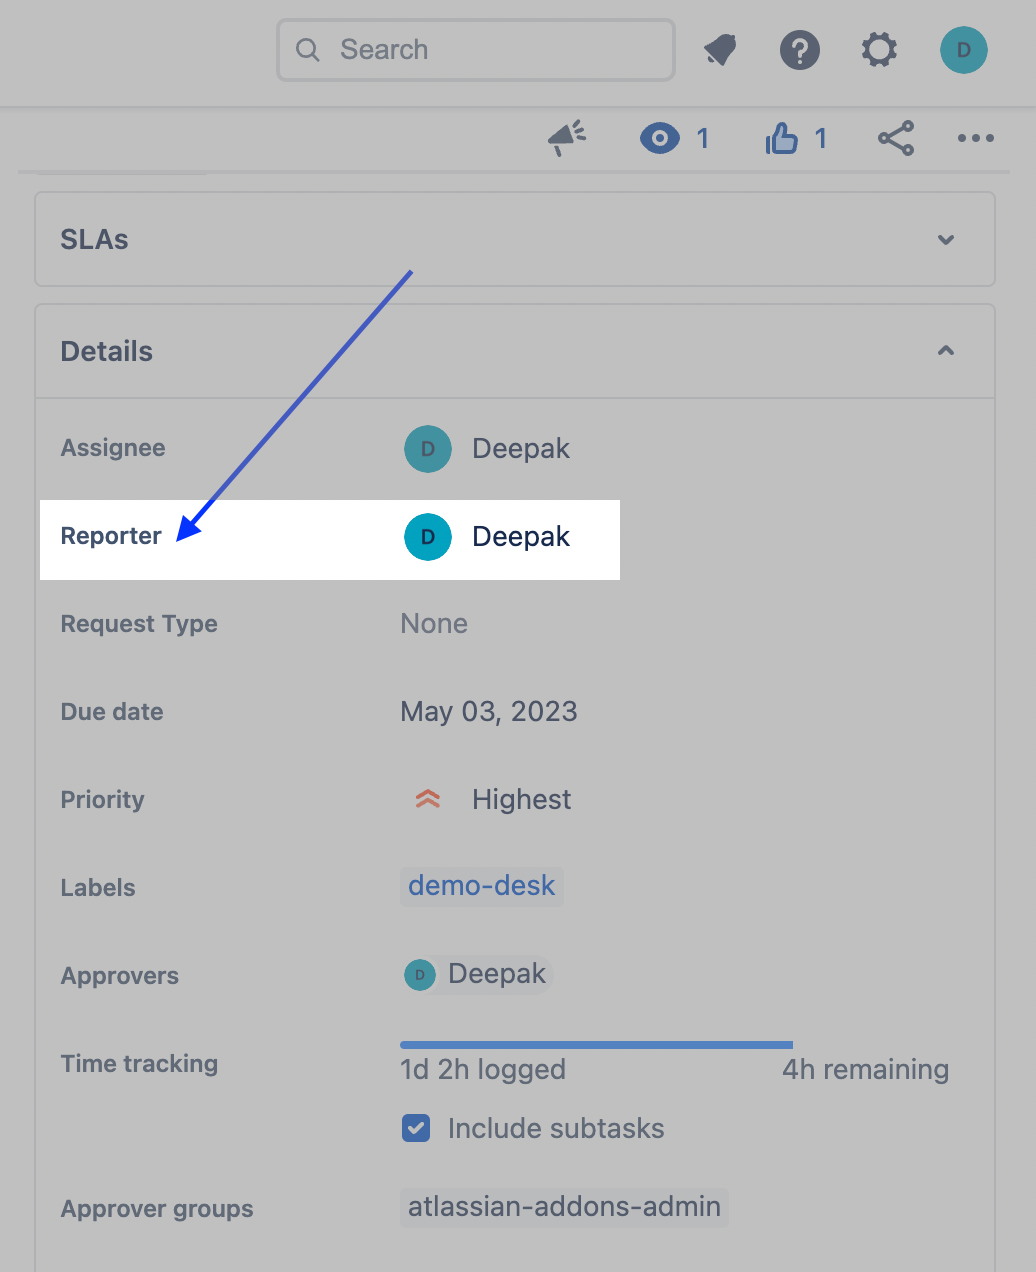1036x1272 pixels.
Task: Expand the SLAs section
Action: click(x=945, y=240)
